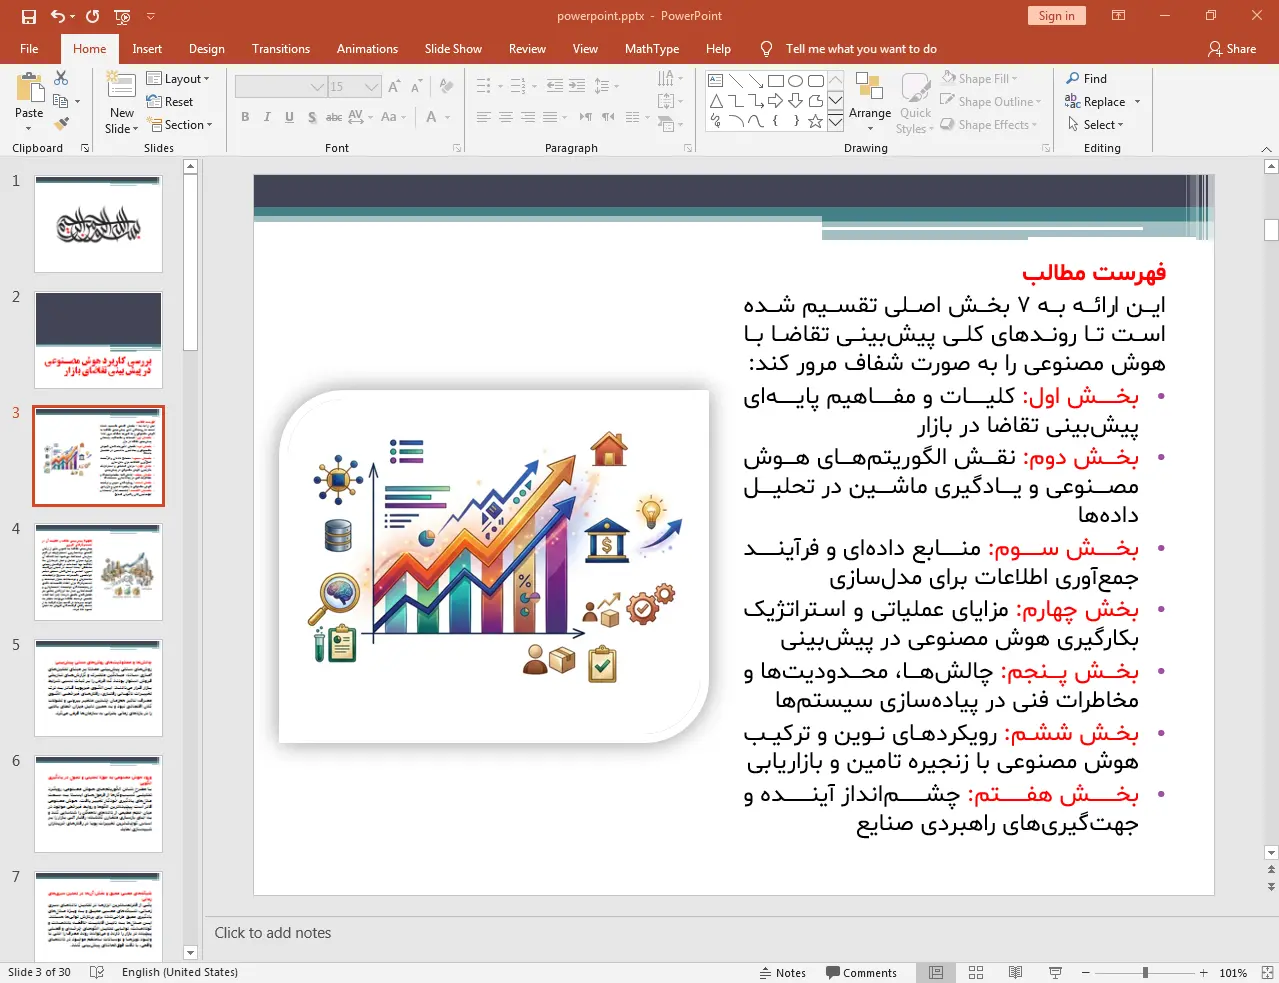Open the Arrange dropdown
1279x983 pixels.
[x=870, y=103]
